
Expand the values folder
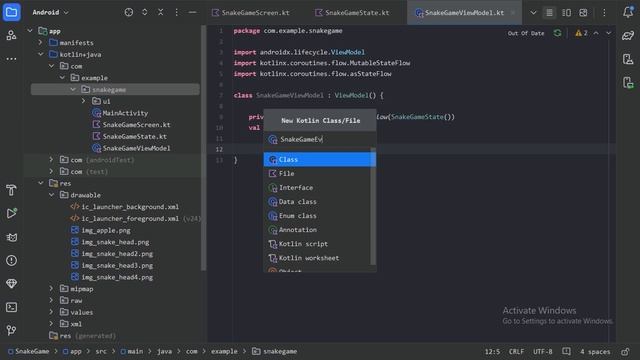[51, 312]
